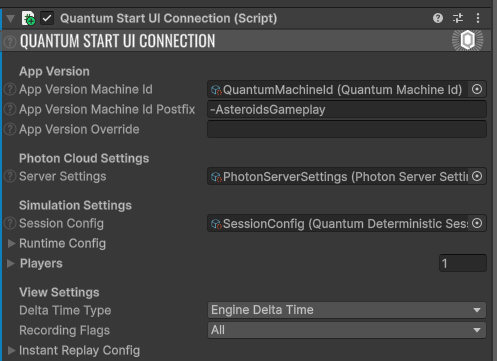The image size is (497, 361).
Task: Click the App Version Machine Id Postfix field
Action: [347, 109]
